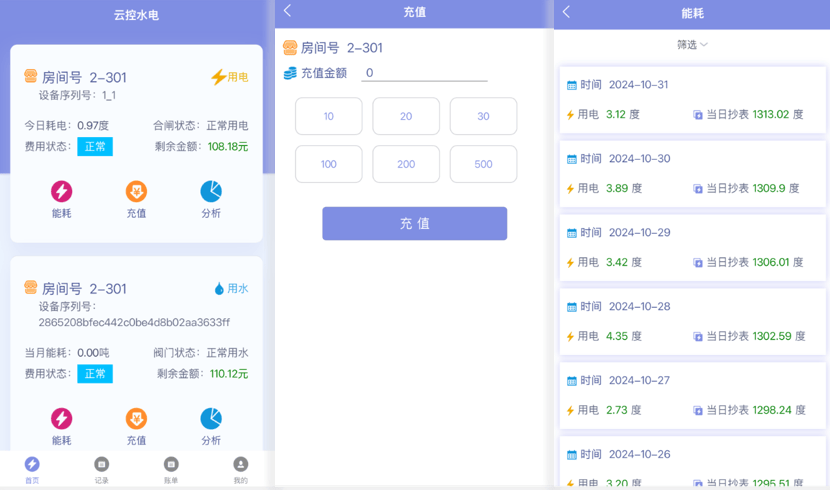This screenshot has height=490, width=830.
Task: Tap 充值 icon in electricity card
Action: pyautogui.click(x=136, y=191)
